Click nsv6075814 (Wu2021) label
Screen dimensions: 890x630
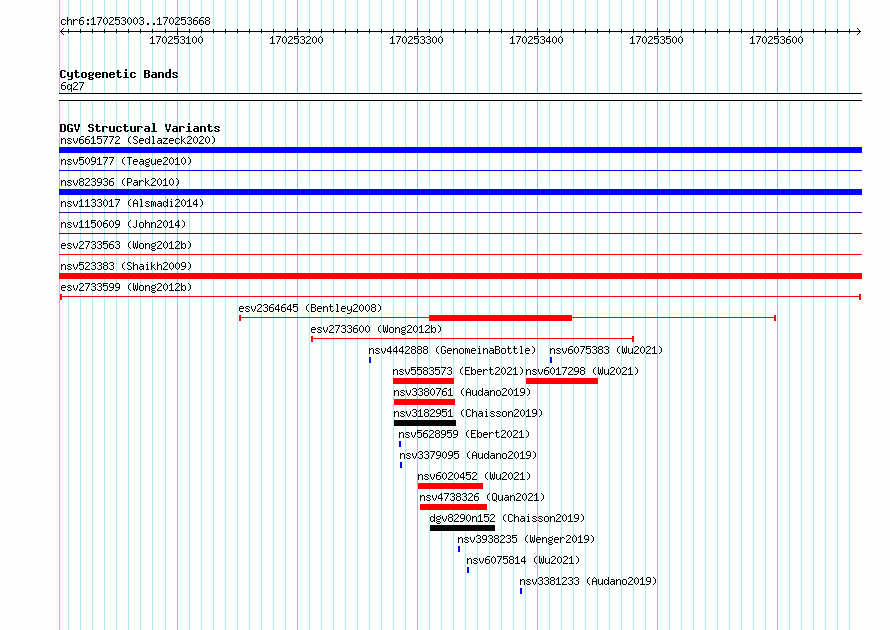pyautogui.click(x=523, y=560)
